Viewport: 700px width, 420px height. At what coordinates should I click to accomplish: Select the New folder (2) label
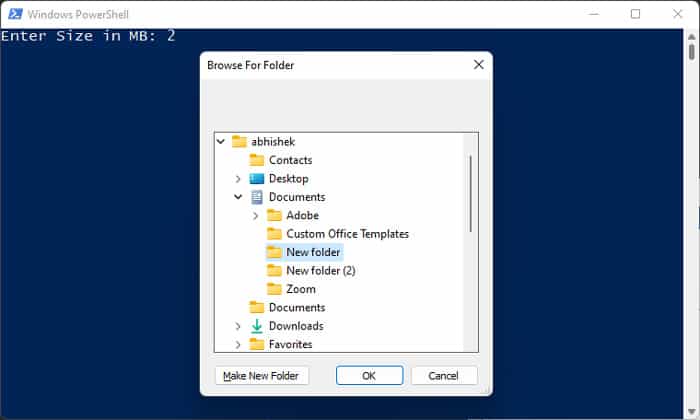pos(321,270)
